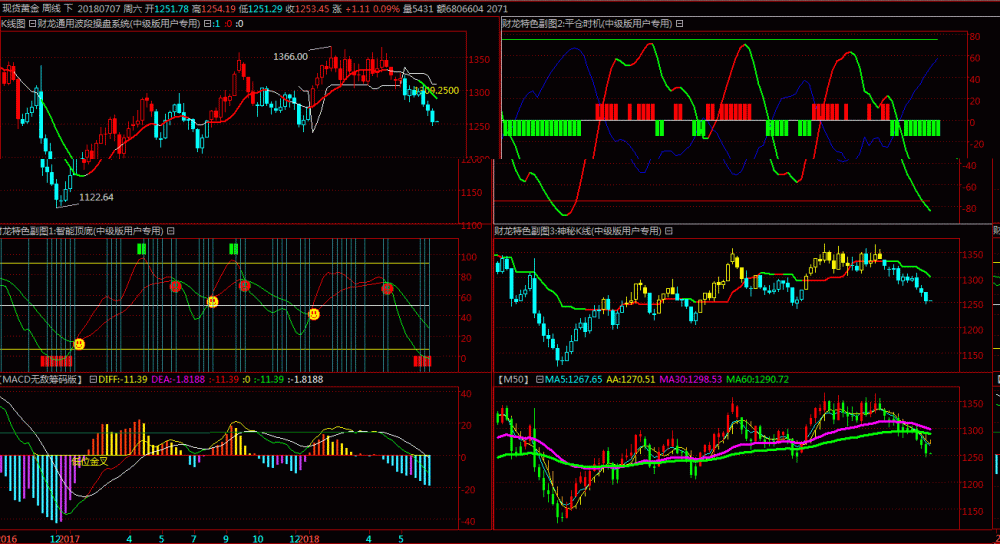Screen dimensions: 1000x544
Task: Toggle the box after 财龙通用波段操盘系统(中级版用户专用)
Action: coord(207,24)
